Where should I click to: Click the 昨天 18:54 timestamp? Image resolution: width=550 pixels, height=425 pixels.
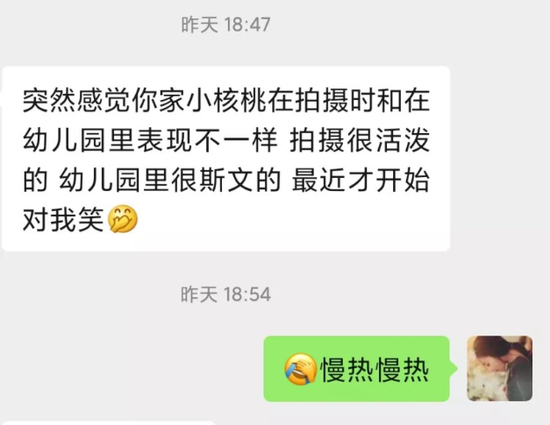226,294
